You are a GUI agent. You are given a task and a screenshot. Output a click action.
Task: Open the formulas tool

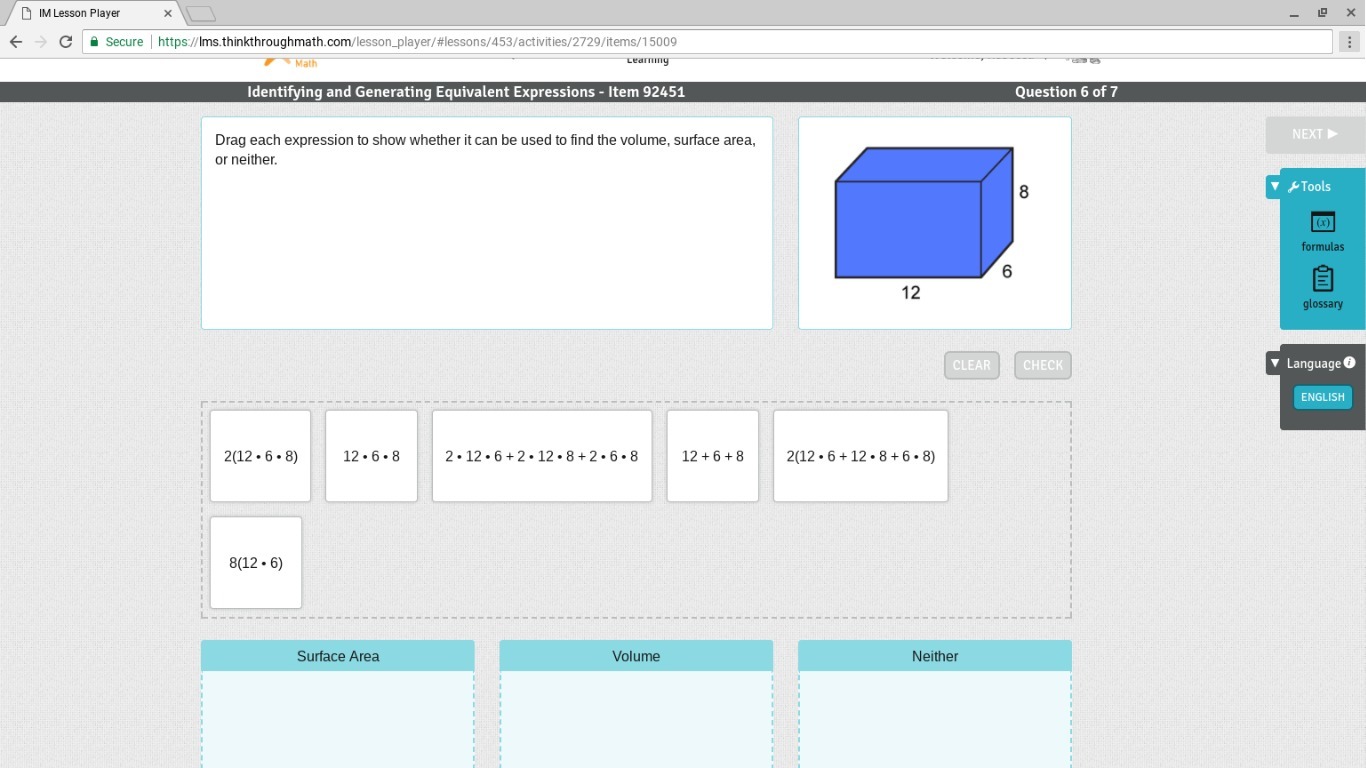[1322, 231]
